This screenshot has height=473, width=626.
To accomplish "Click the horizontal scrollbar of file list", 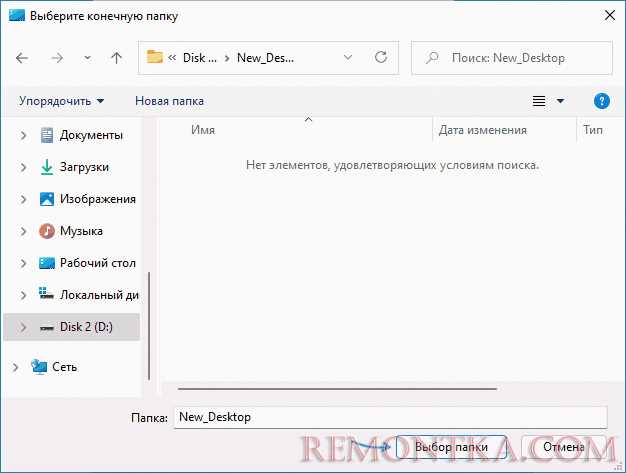I will 337,388.
